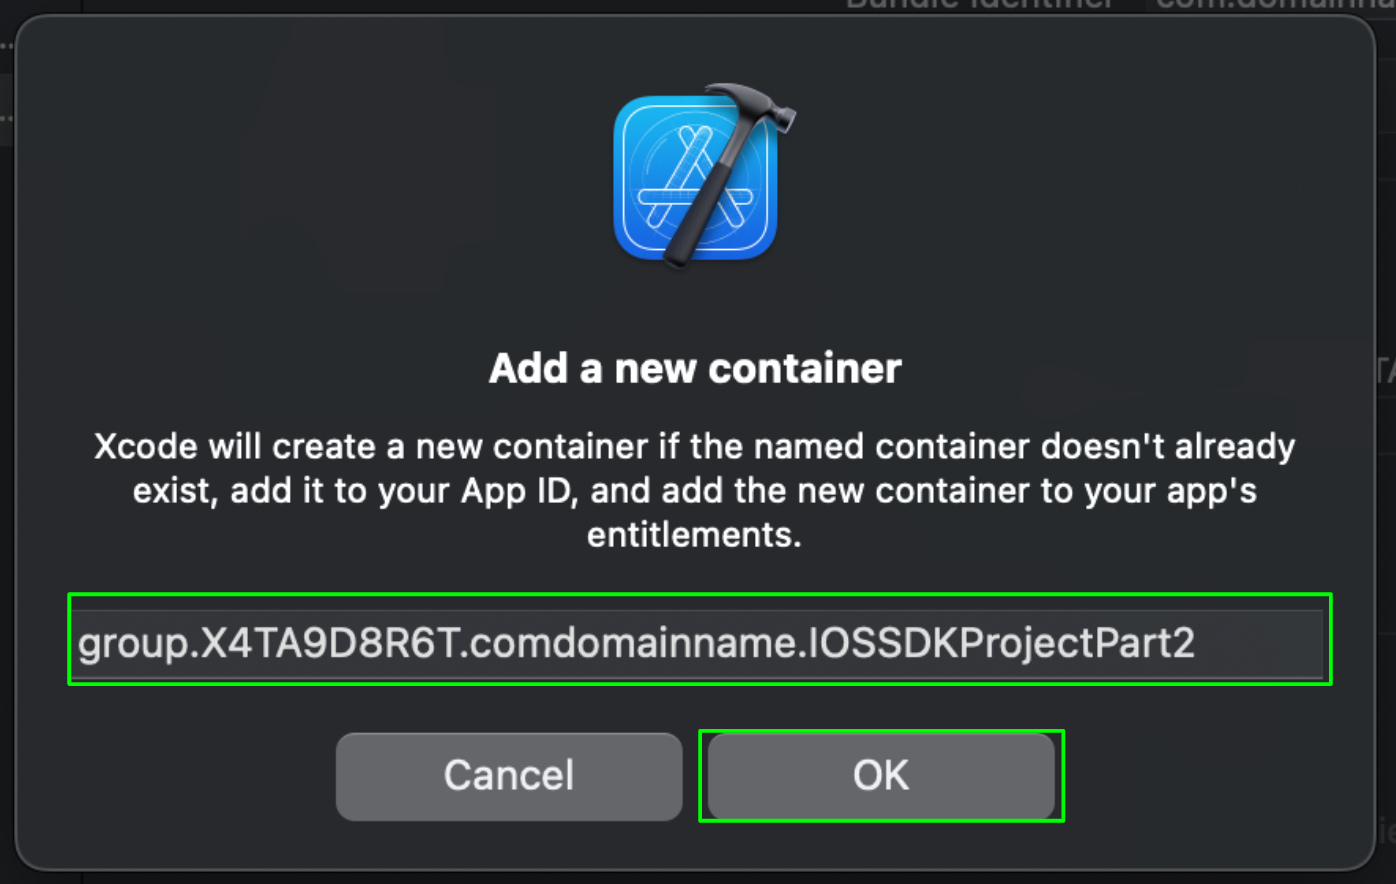Click the "Add a new container" heading

coord(695,369)
